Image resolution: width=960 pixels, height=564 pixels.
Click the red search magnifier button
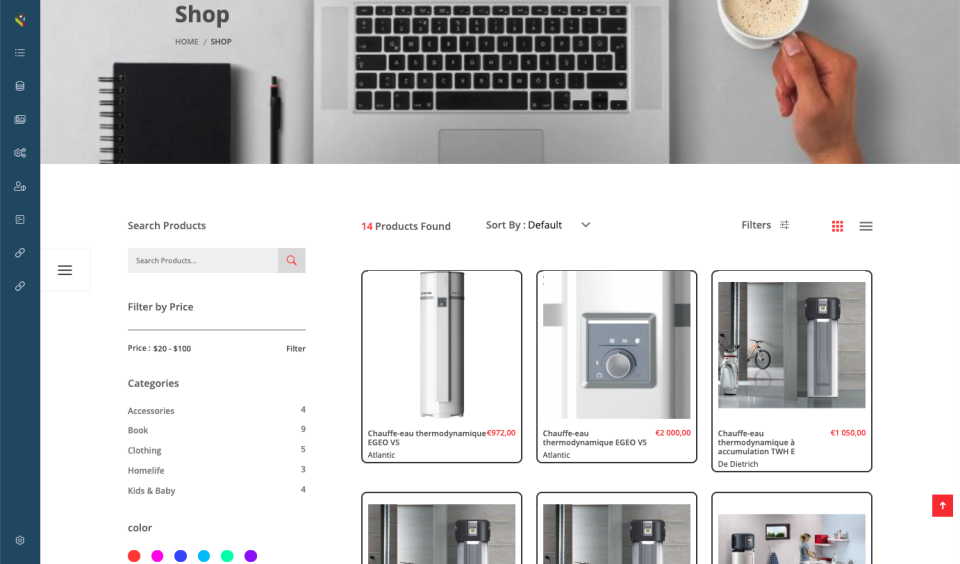pyautogui.click(x=291, y=260)
